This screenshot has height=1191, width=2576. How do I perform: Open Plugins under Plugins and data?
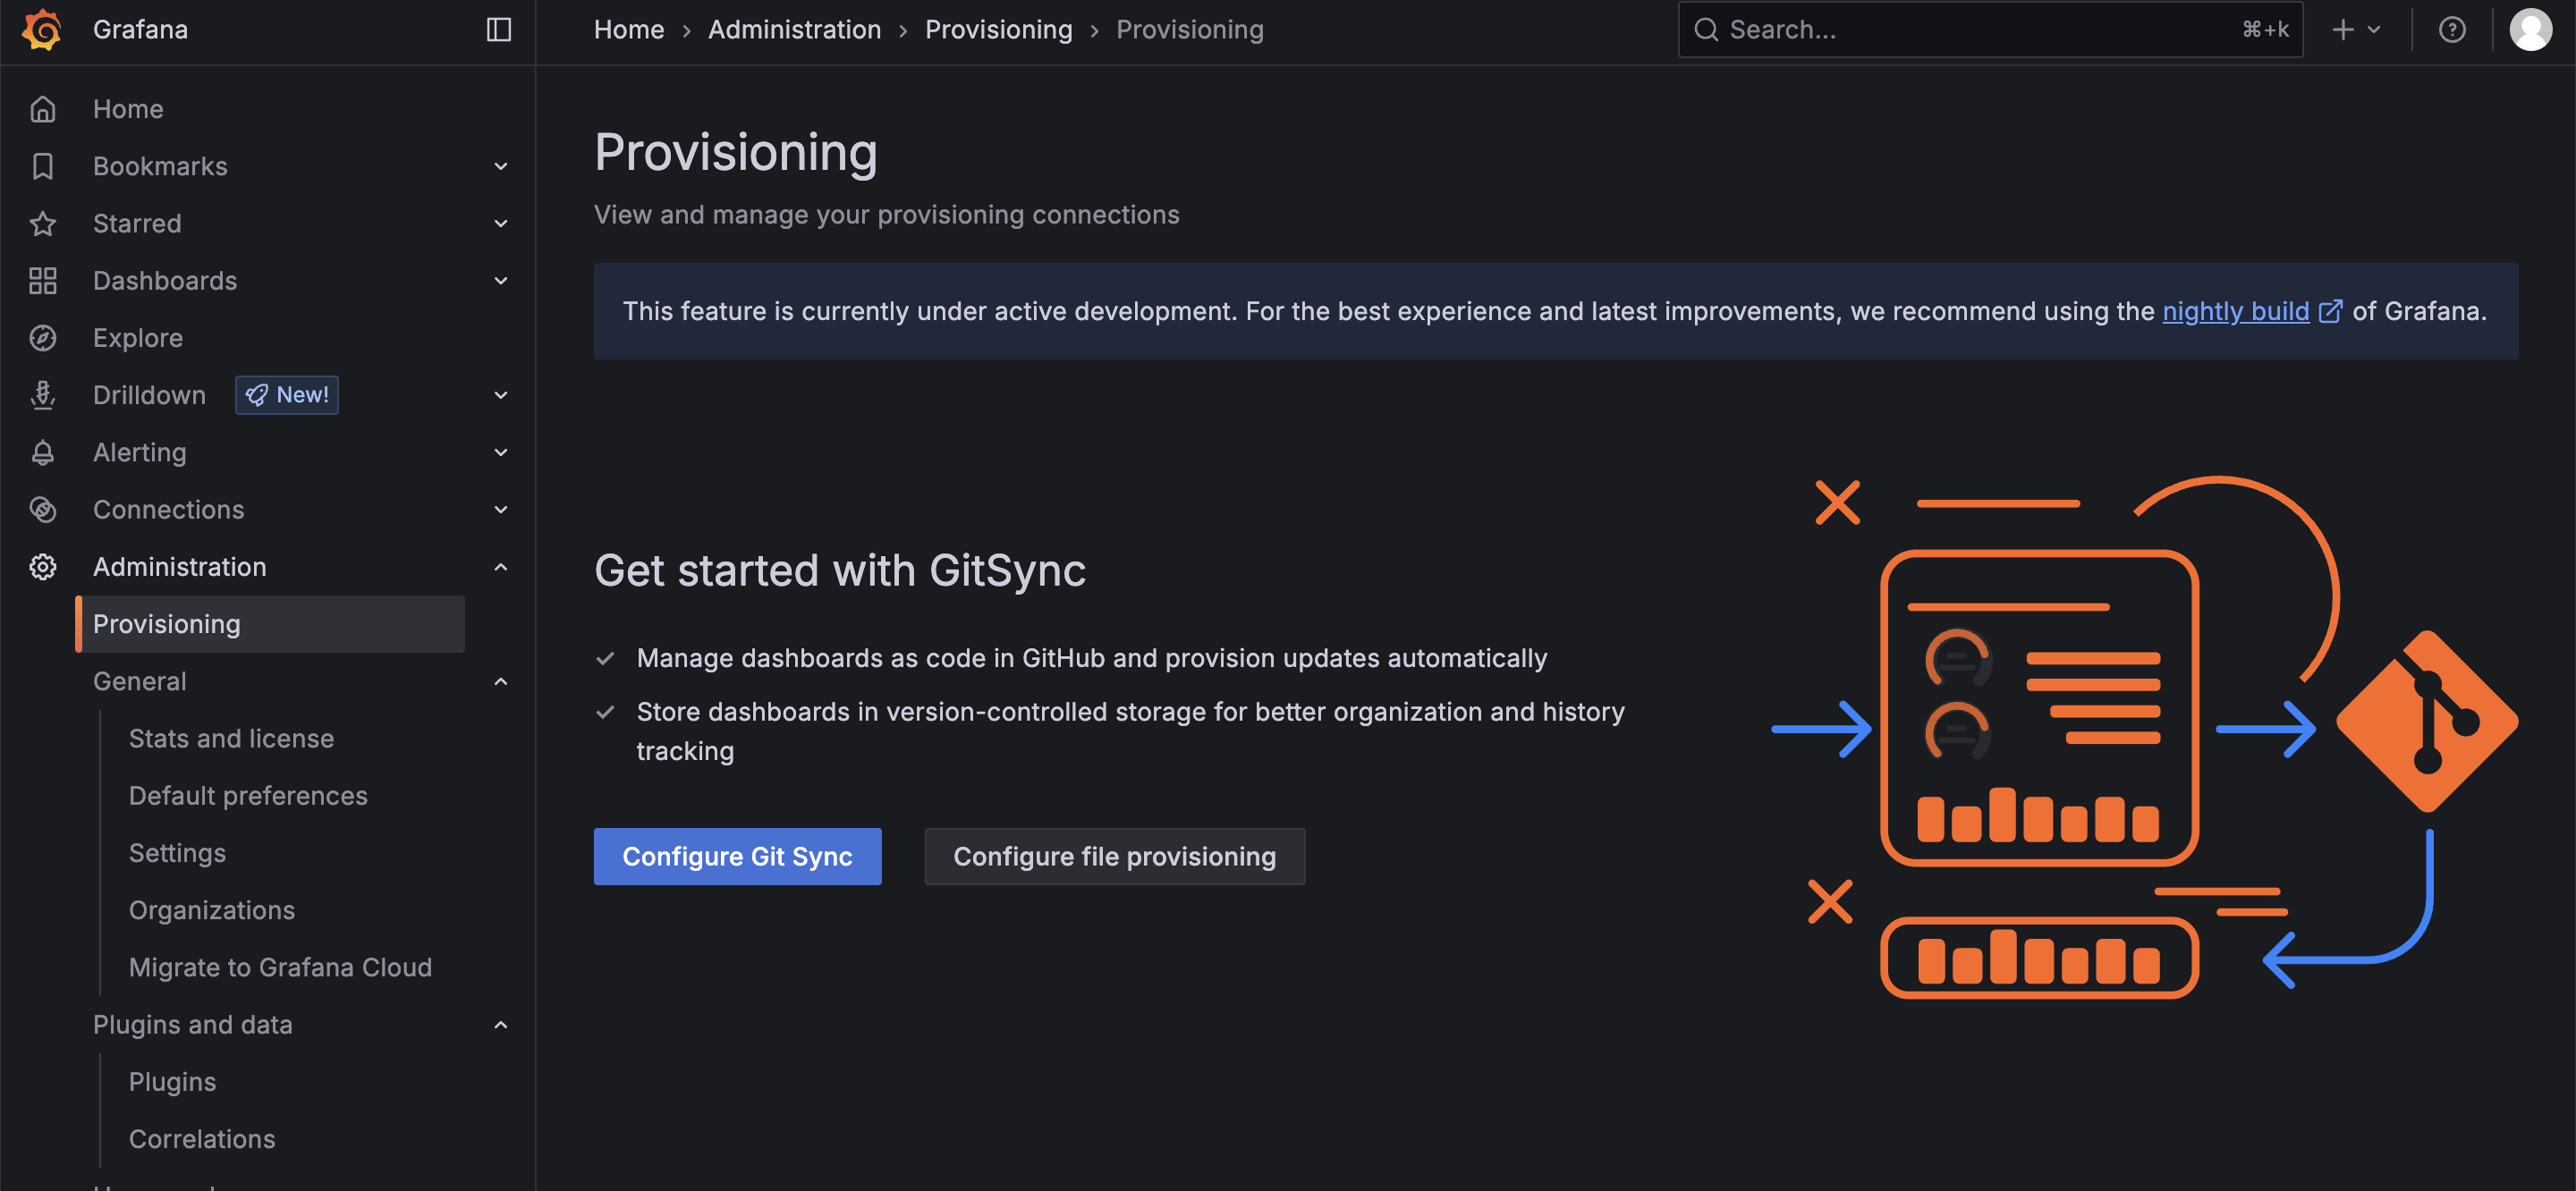[x=172, y=1082]
